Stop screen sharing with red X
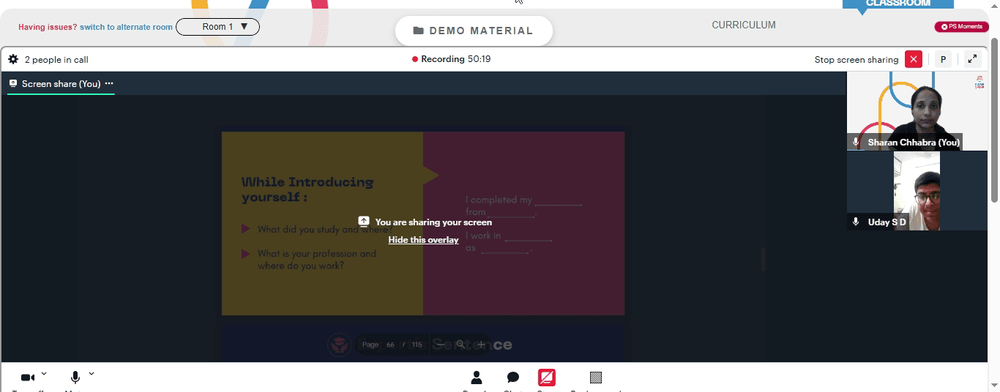 pyautogui.click(x=913, y=59)
